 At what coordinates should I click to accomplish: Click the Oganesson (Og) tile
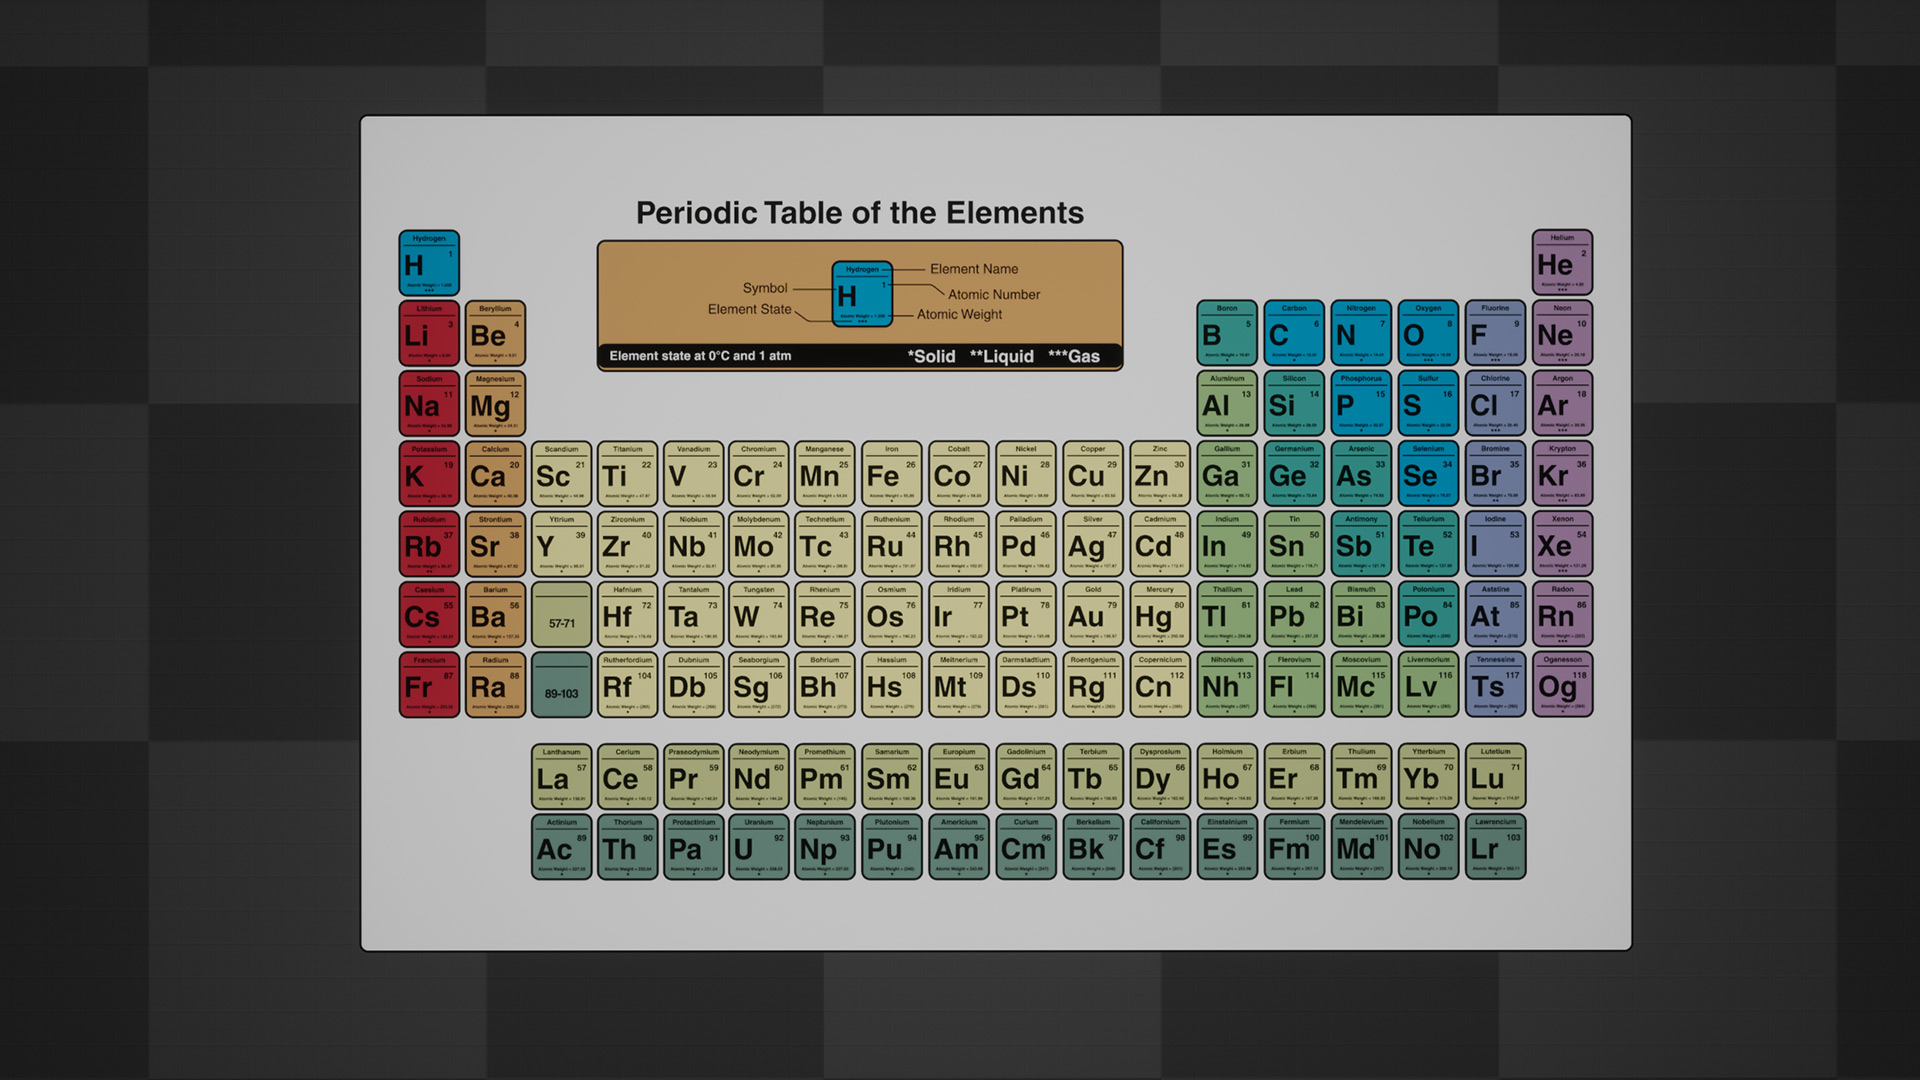(x=1562, y=685)
